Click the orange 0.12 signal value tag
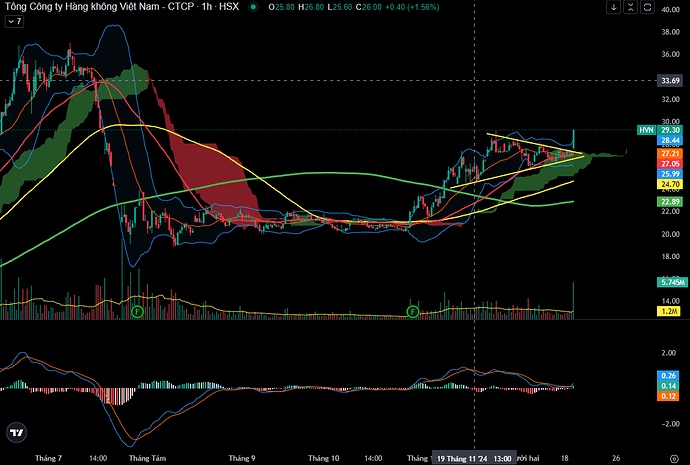690x465 pixels. pyautogui.click(x=668, y=396)
